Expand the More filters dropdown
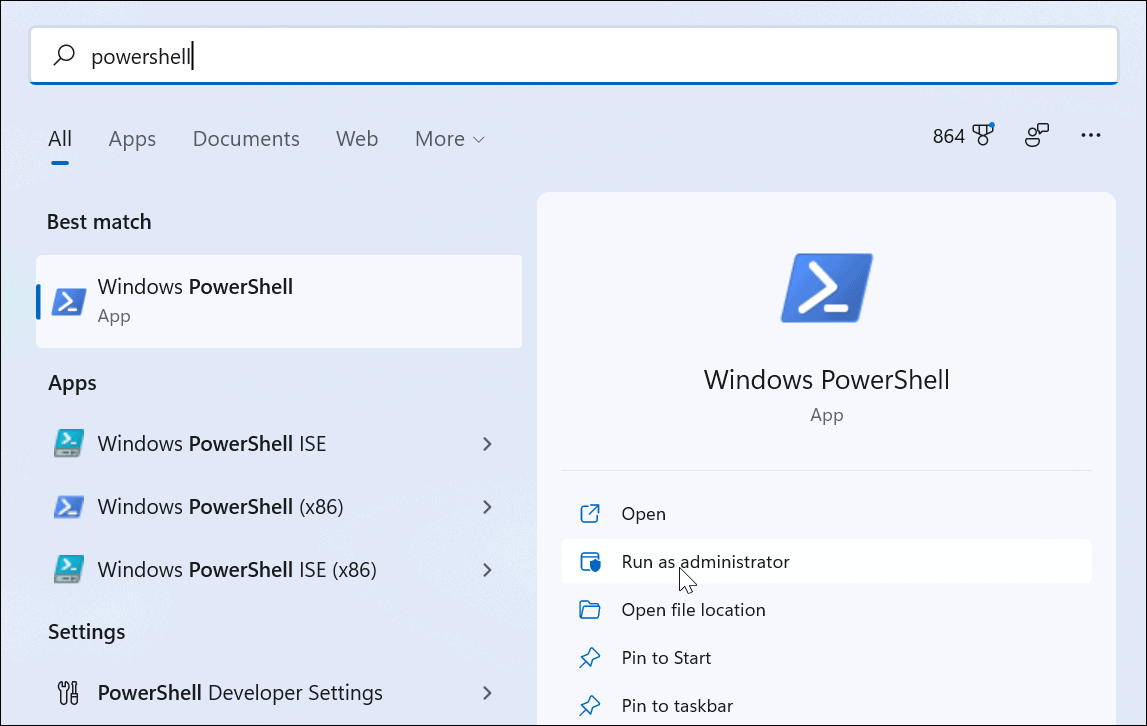The width and height of the screenshot is (1147, 726). (449, 139)
